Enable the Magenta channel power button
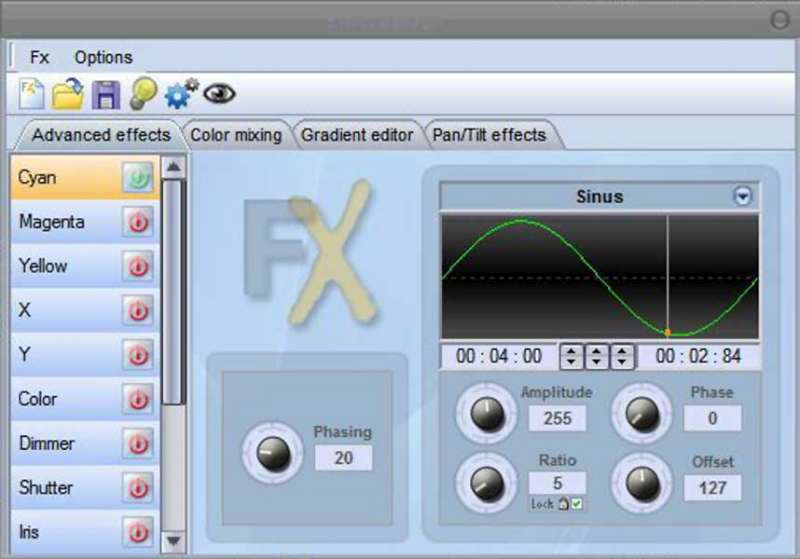The width and height of the screenshot is (800, 559). click(x=138, y=222)
